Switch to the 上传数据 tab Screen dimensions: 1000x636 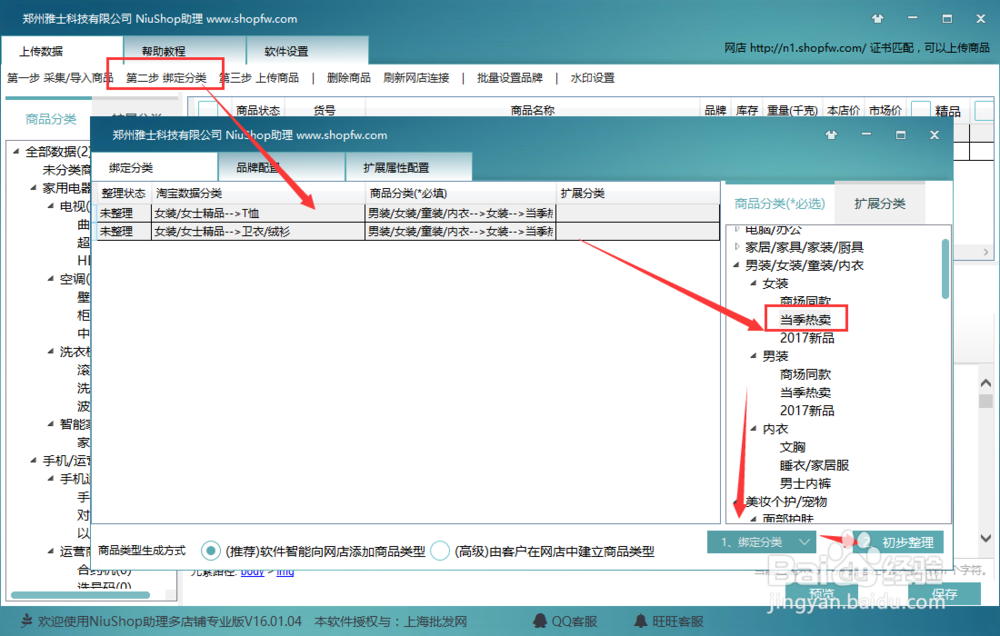pyautogui.click(x=61, y=50)
